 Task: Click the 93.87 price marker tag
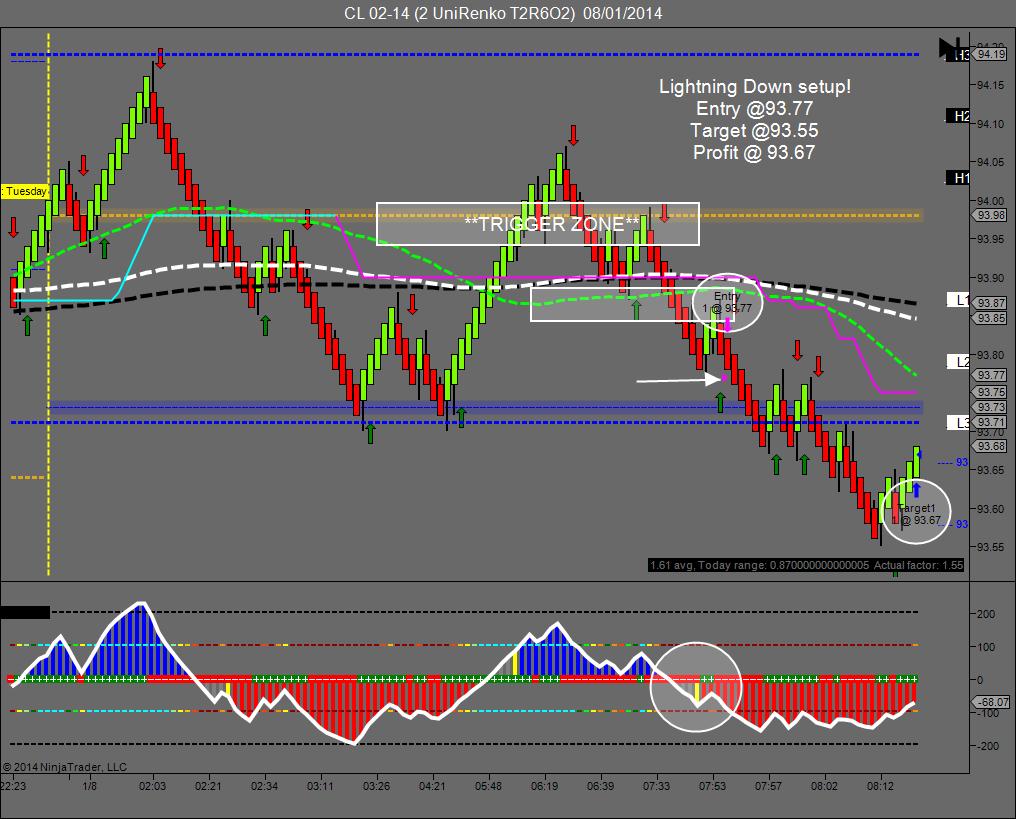click(991, 303)
